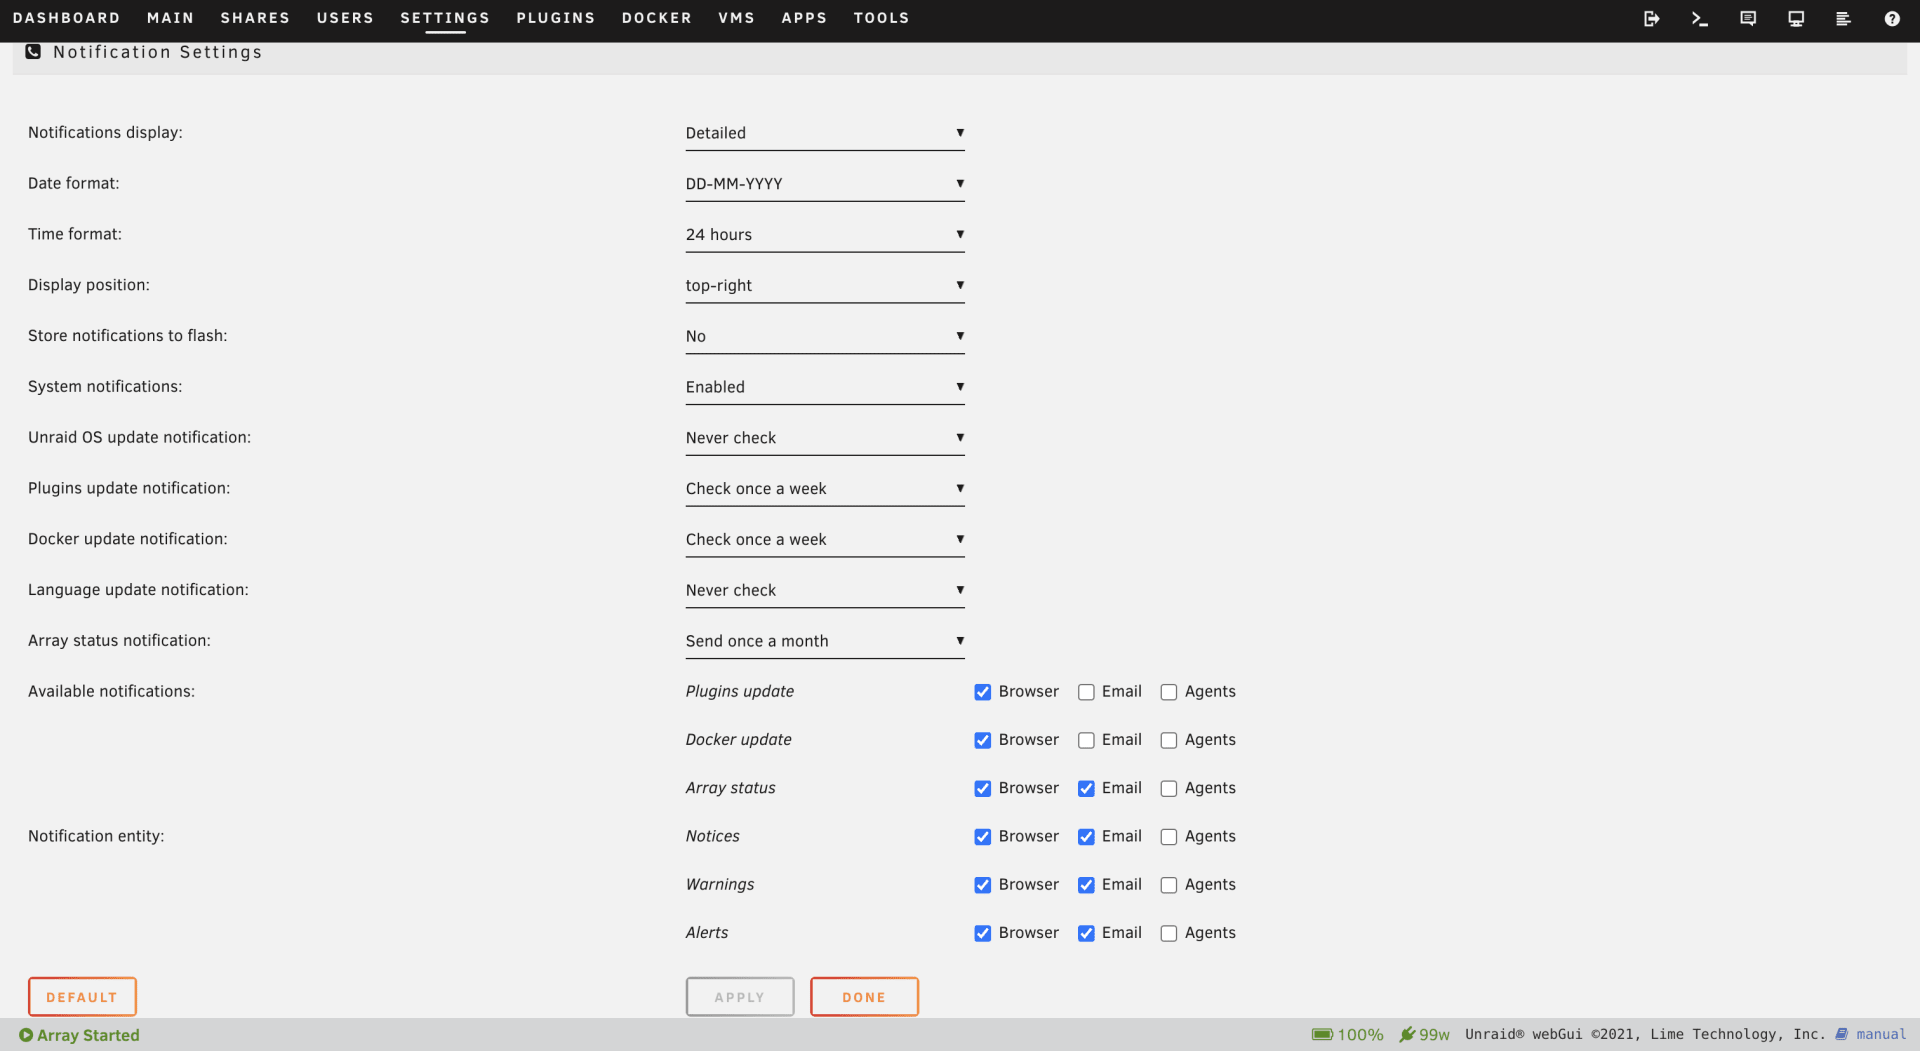Open the manual link in footer
Viewport: 1920px width, 1051px height.
(x=1881, y=1034)
